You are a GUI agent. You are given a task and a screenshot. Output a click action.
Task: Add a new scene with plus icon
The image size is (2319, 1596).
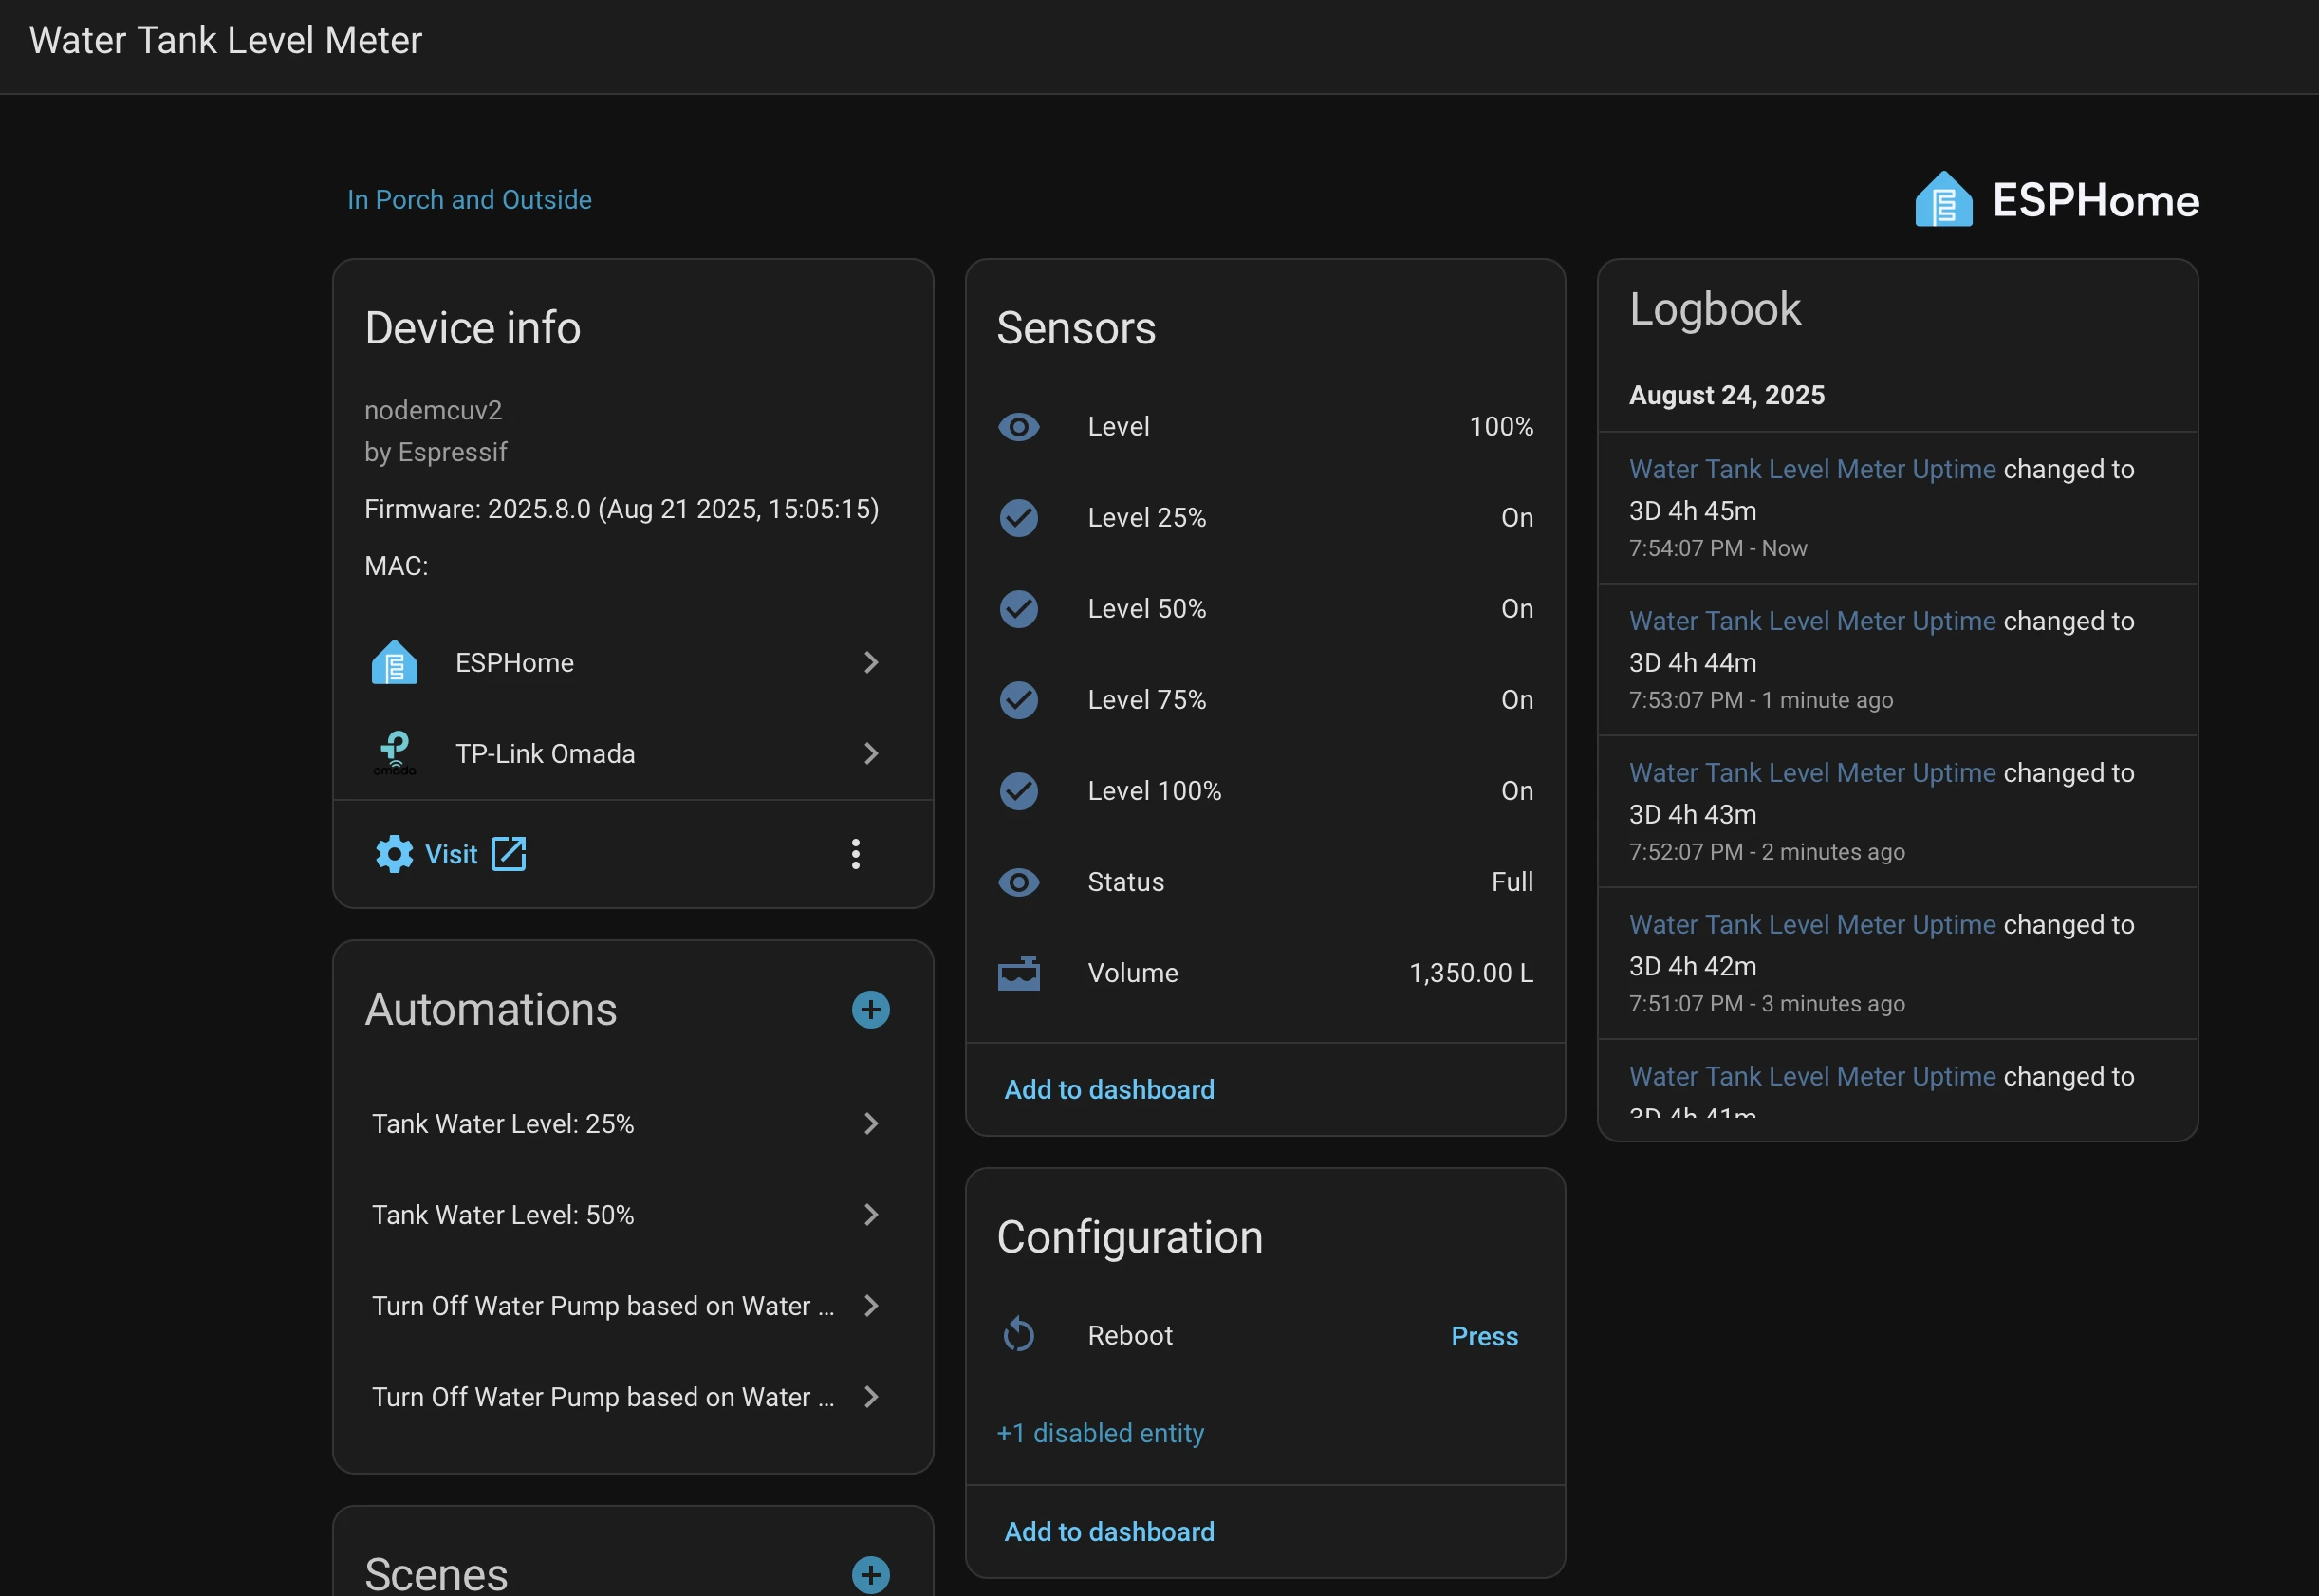(870, 1575)
